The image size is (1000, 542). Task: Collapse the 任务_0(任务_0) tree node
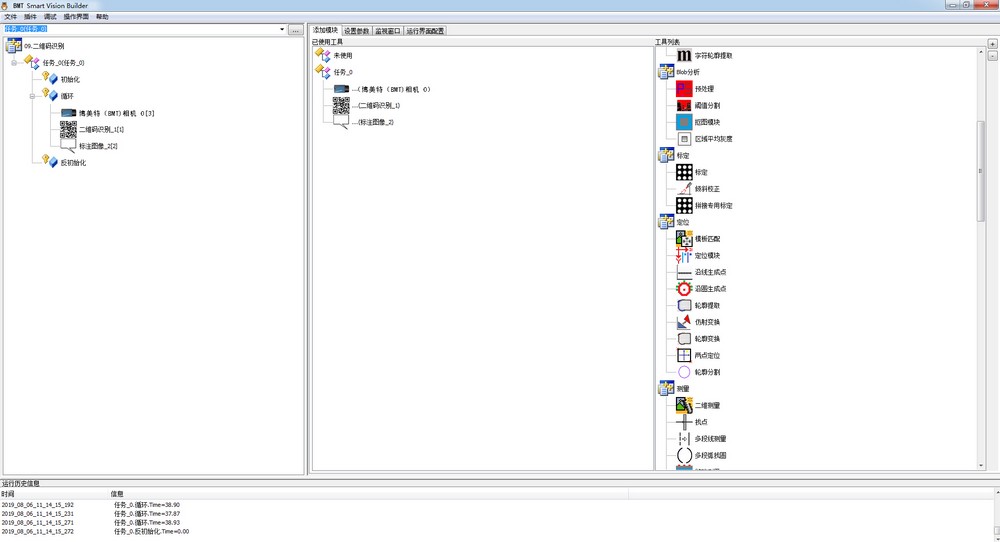14,62
